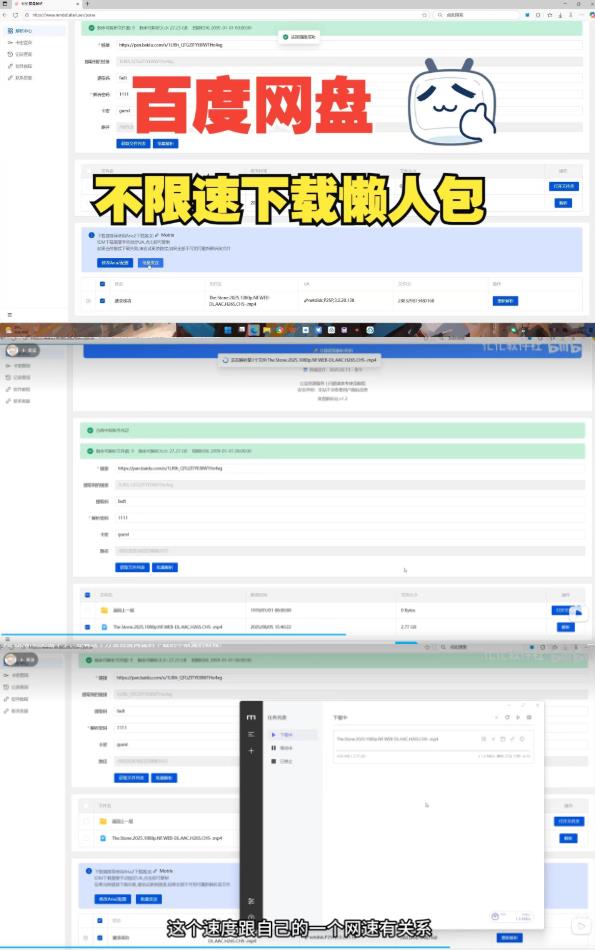This screenshot has height=950, width=595.
Task: Open the first highlighted sidebar item in the top frame
Action: (x=35, y=31)
